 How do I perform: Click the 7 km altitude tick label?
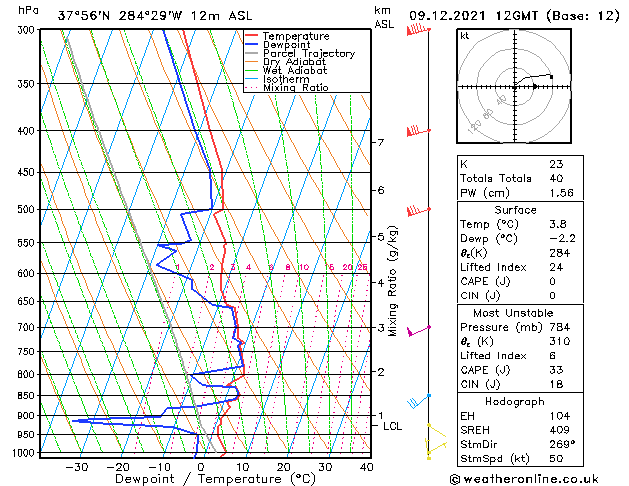381,143
